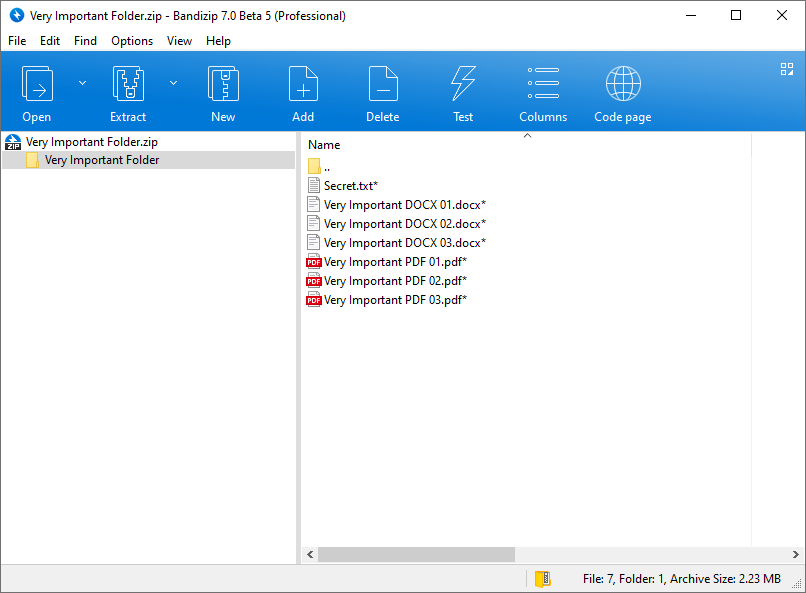The height and width of the screenshot is (593, 806).
Task: Select Secret.txt in file list
Action: point(350,186)
